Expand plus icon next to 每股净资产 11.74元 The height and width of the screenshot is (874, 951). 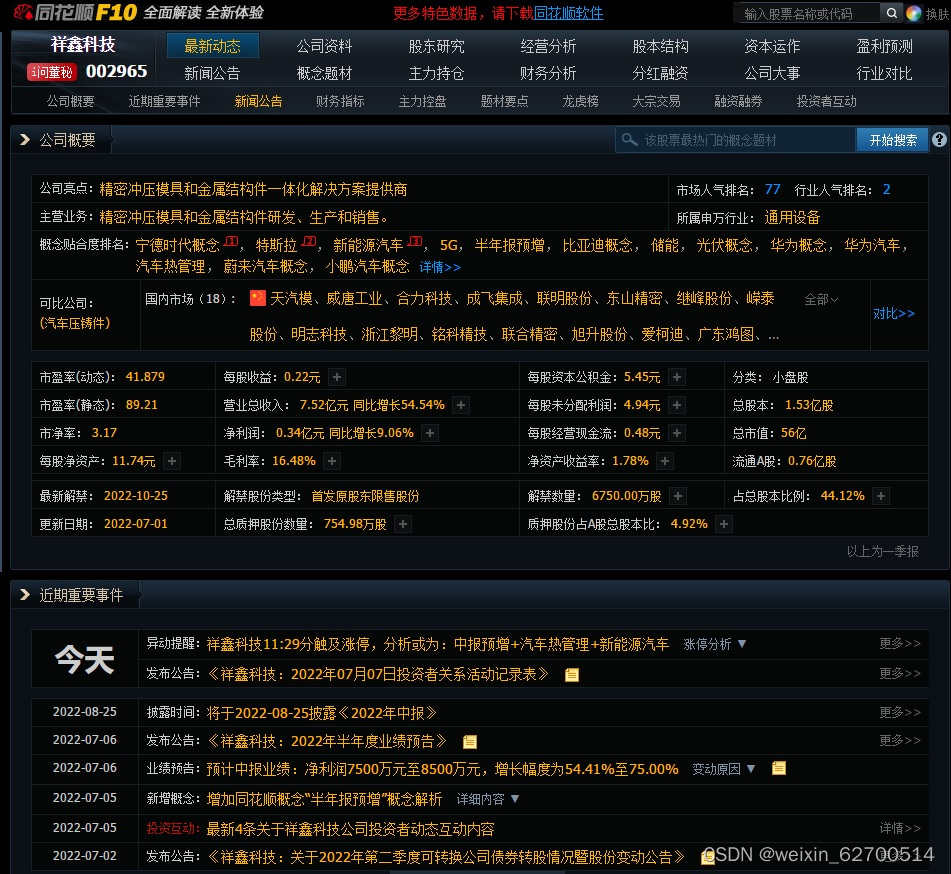tap(172, 461)
